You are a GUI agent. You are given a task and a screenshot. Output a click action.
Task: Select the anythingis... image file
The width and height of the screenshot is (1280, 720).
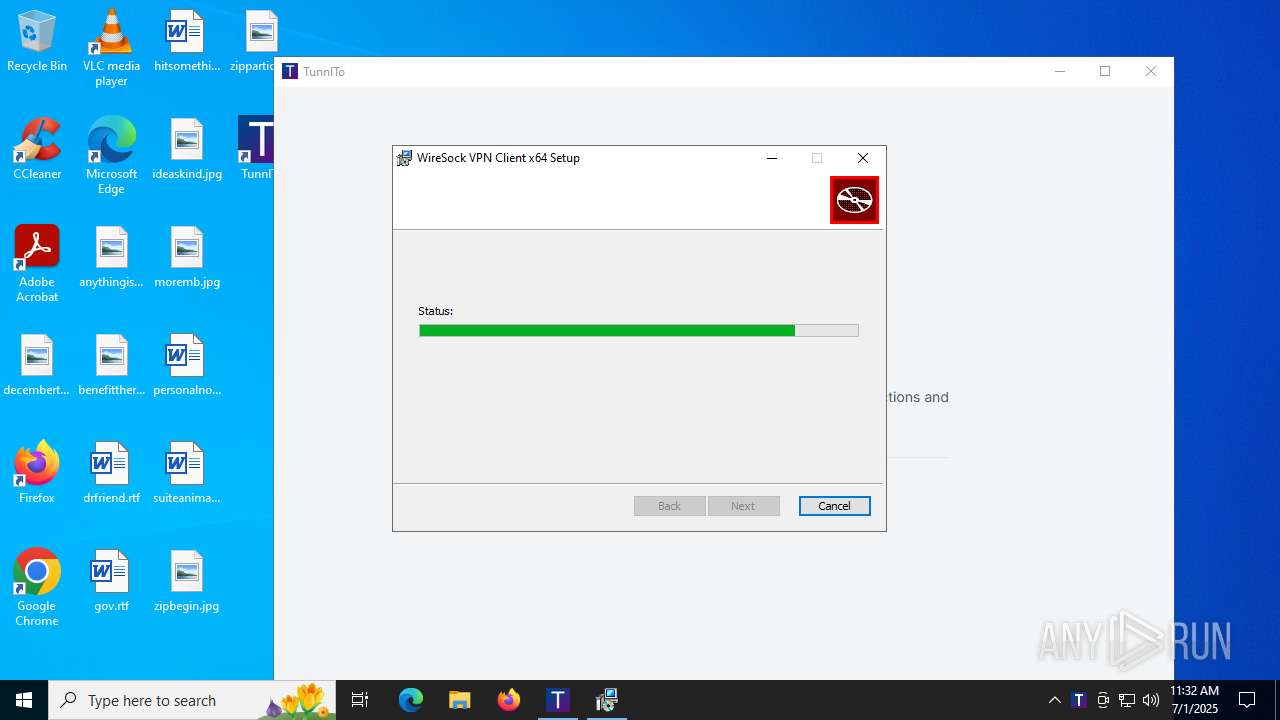[x=111, y=257]
